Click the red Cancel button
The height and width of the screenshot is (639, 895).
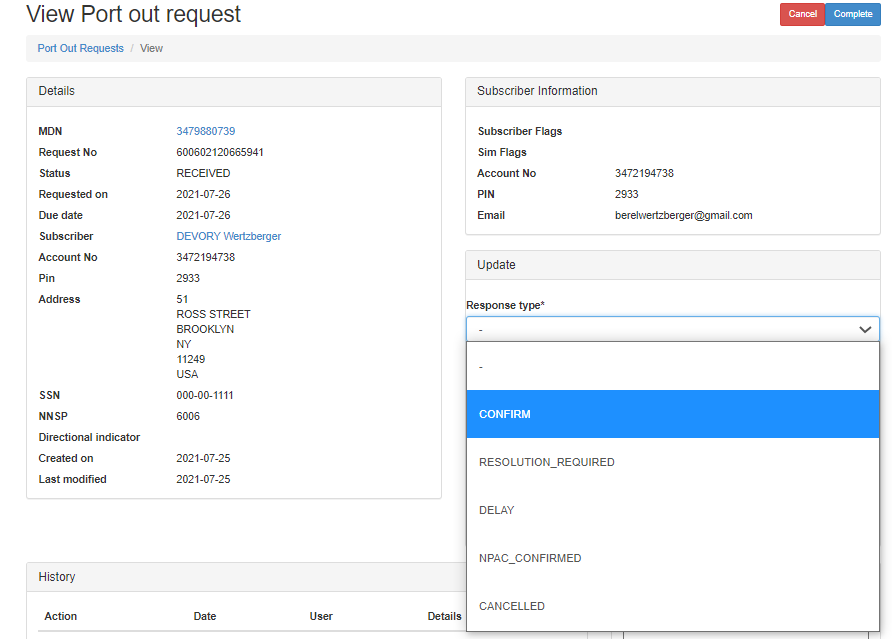click(x=802, y=14)
